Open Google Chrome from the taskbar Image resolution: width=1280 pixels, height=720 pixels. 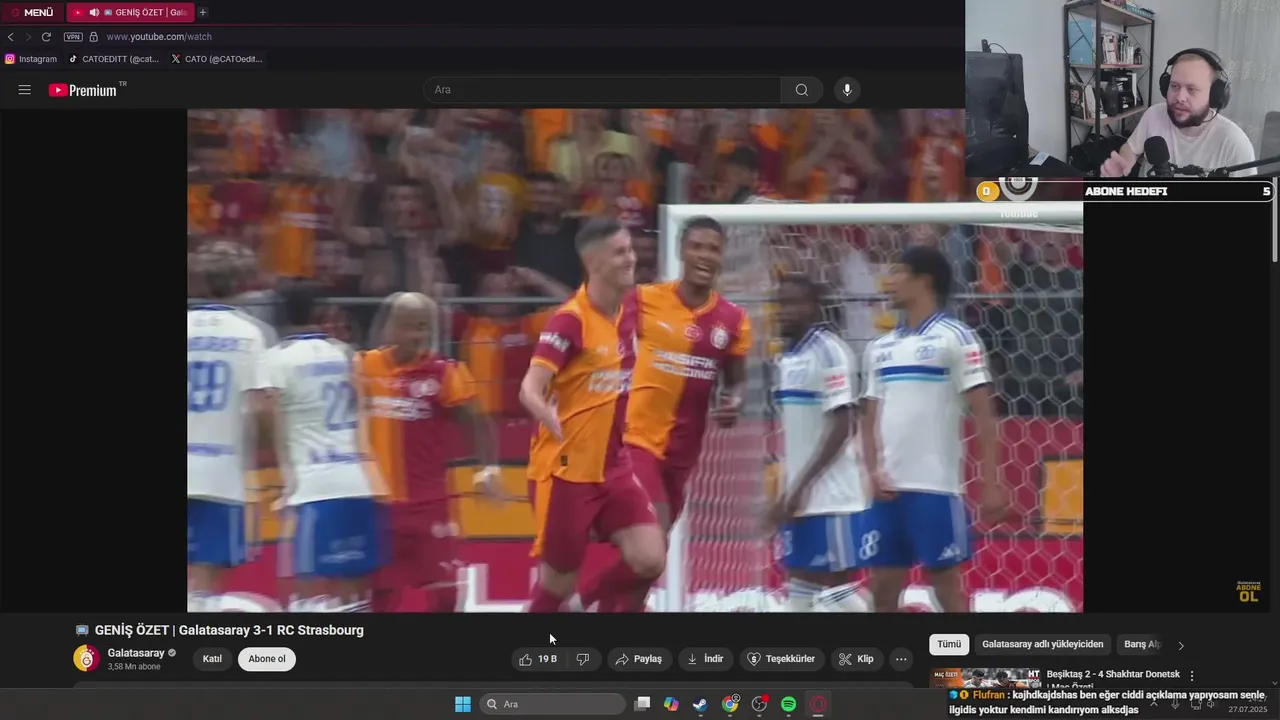click(730, 704)
